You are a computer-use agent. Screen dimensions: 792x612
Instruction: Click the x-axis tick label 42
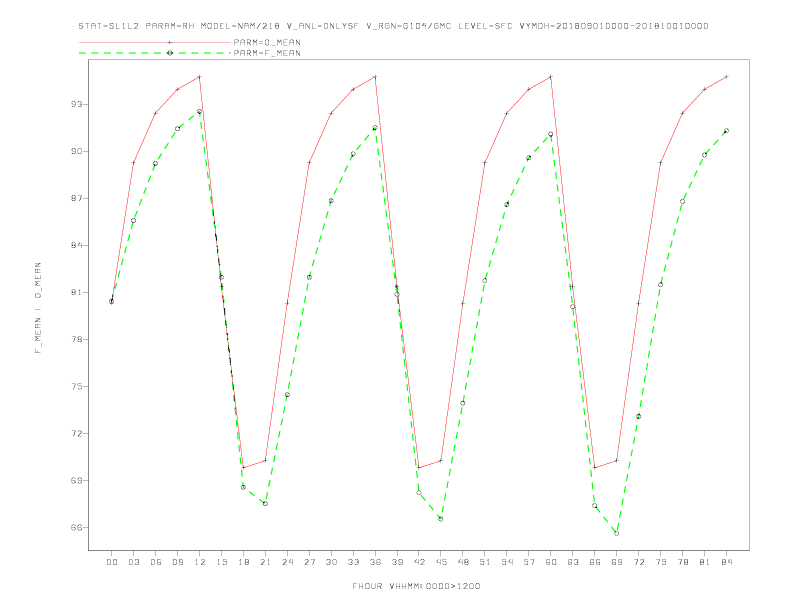coord(419,562)
